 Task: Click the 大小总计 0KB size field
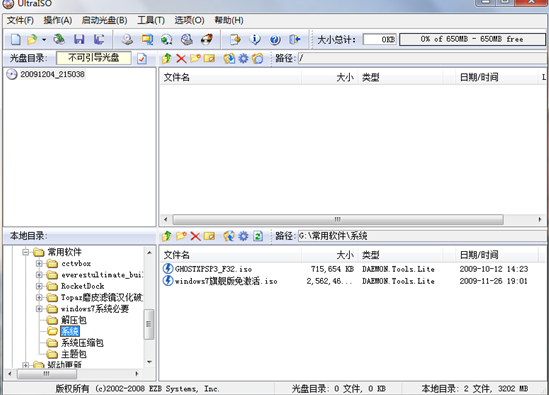[x=380, y=39]
